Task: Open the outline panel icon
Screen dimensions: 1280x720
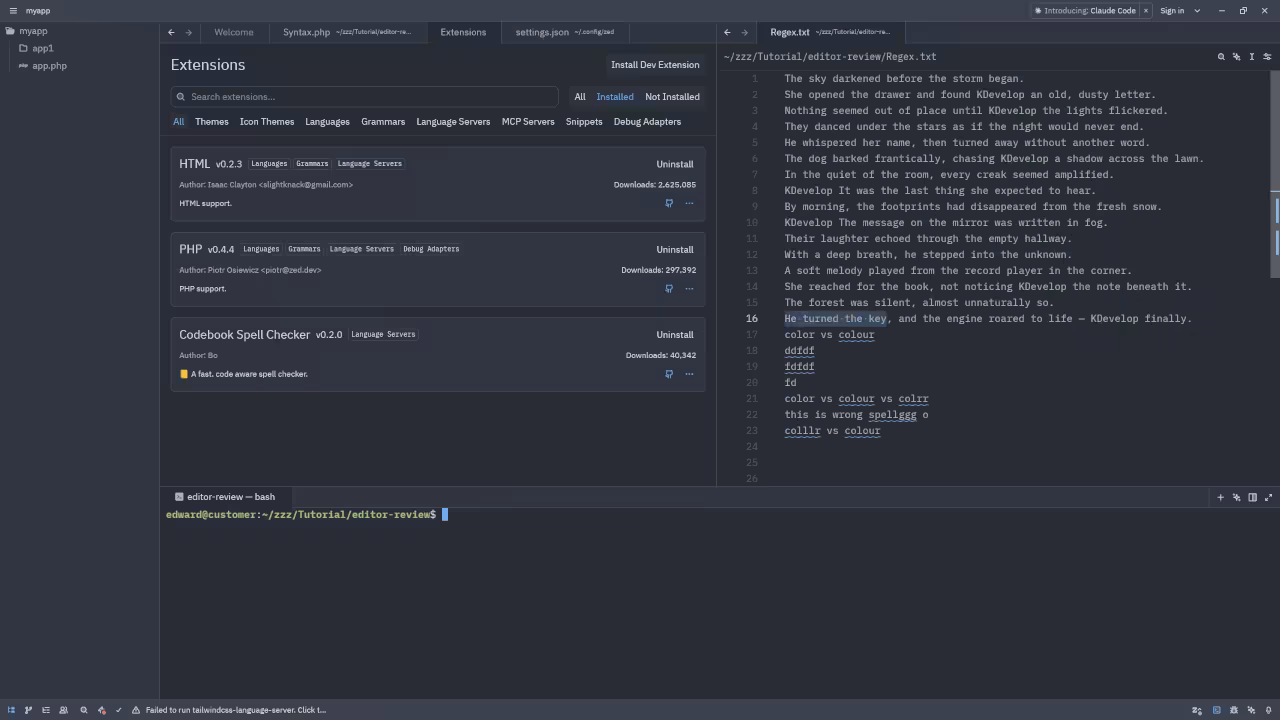Action: [x=46, y=710]
